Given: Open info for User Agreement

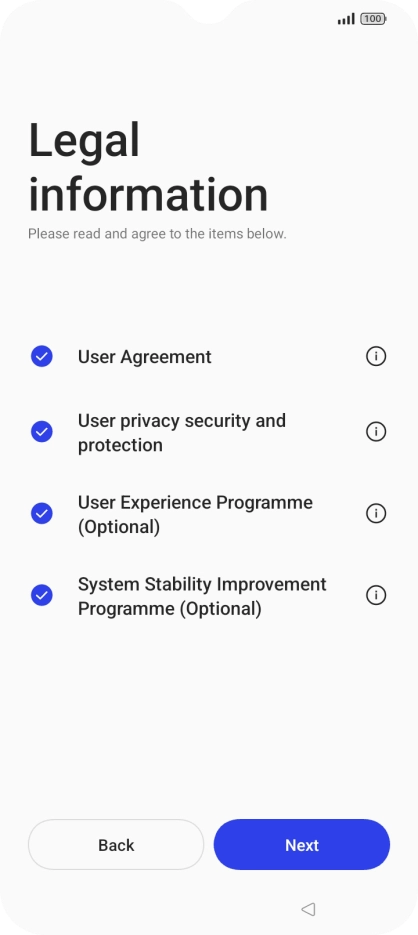Looking at the screenshot, I should [376, 357].
